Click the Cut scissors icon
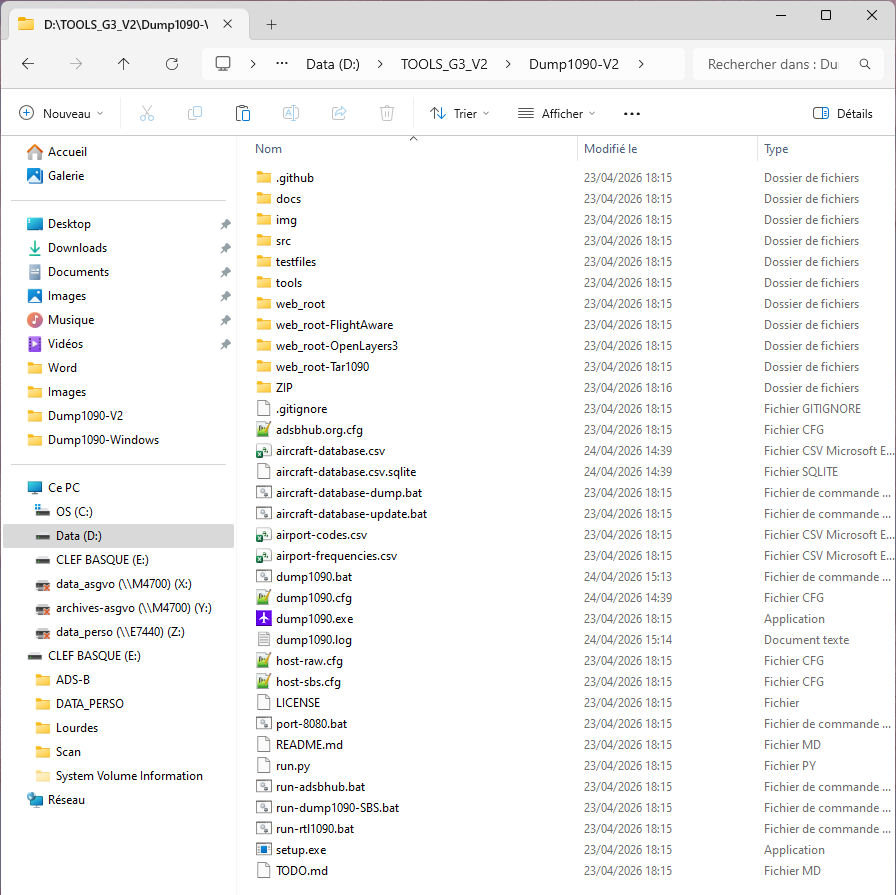The height and width of the screenshot is (895, 896). 147,113
